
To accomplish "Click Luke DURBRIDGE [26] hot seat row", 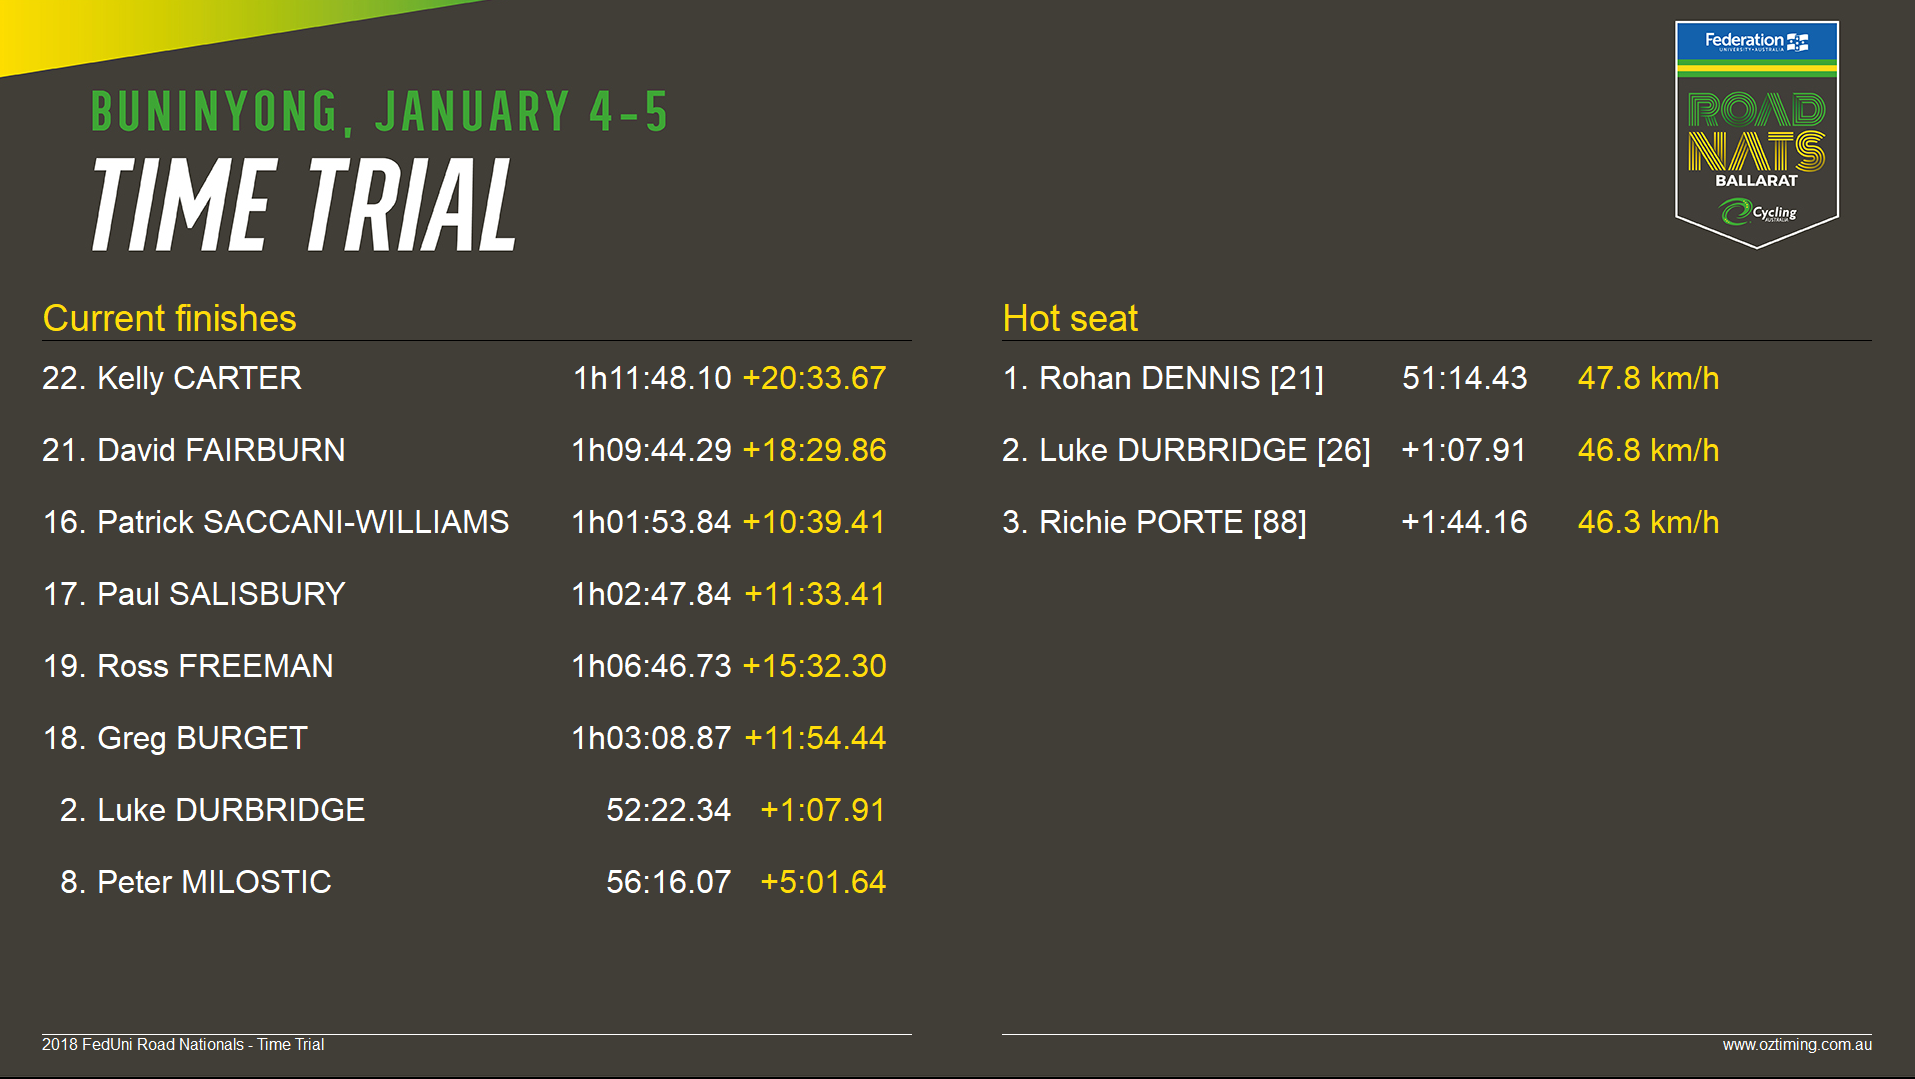I will (x=1361, y=450).
